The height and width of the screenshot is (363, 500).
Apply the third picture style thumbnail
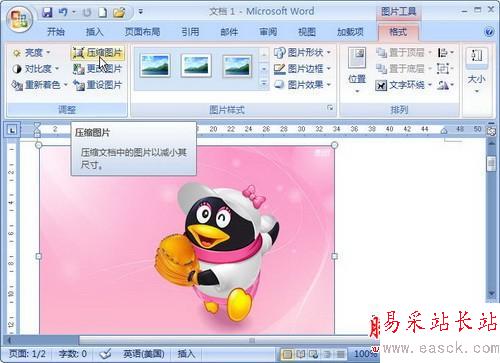237,66
